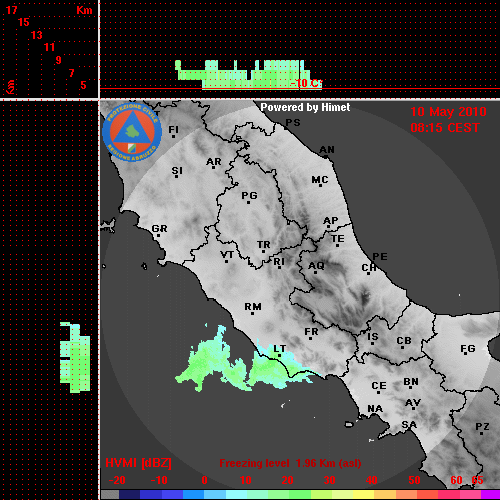Click the 10 May 2010 date text
Viewport: 500px width, 500px height.
point(448,112)
